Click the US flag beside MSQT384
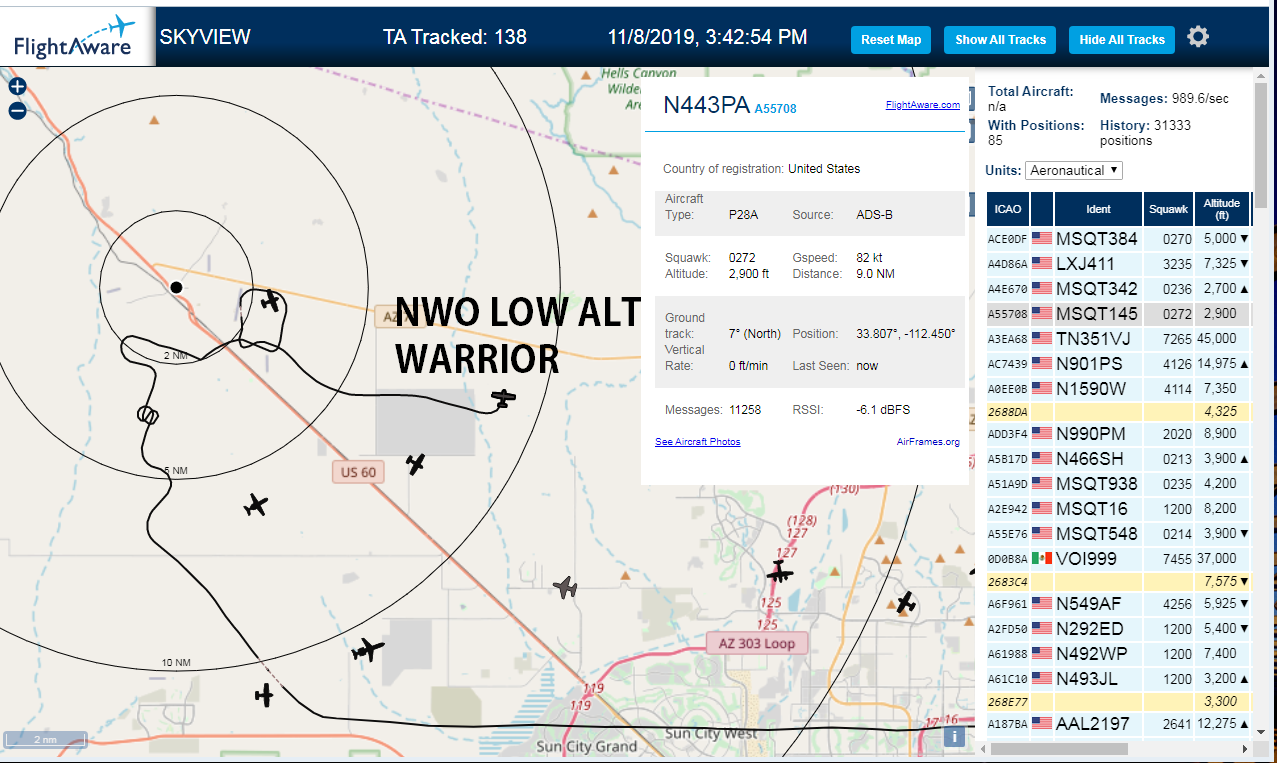This screenshot has height=763, width=1277. click(x=1042, y=238)
